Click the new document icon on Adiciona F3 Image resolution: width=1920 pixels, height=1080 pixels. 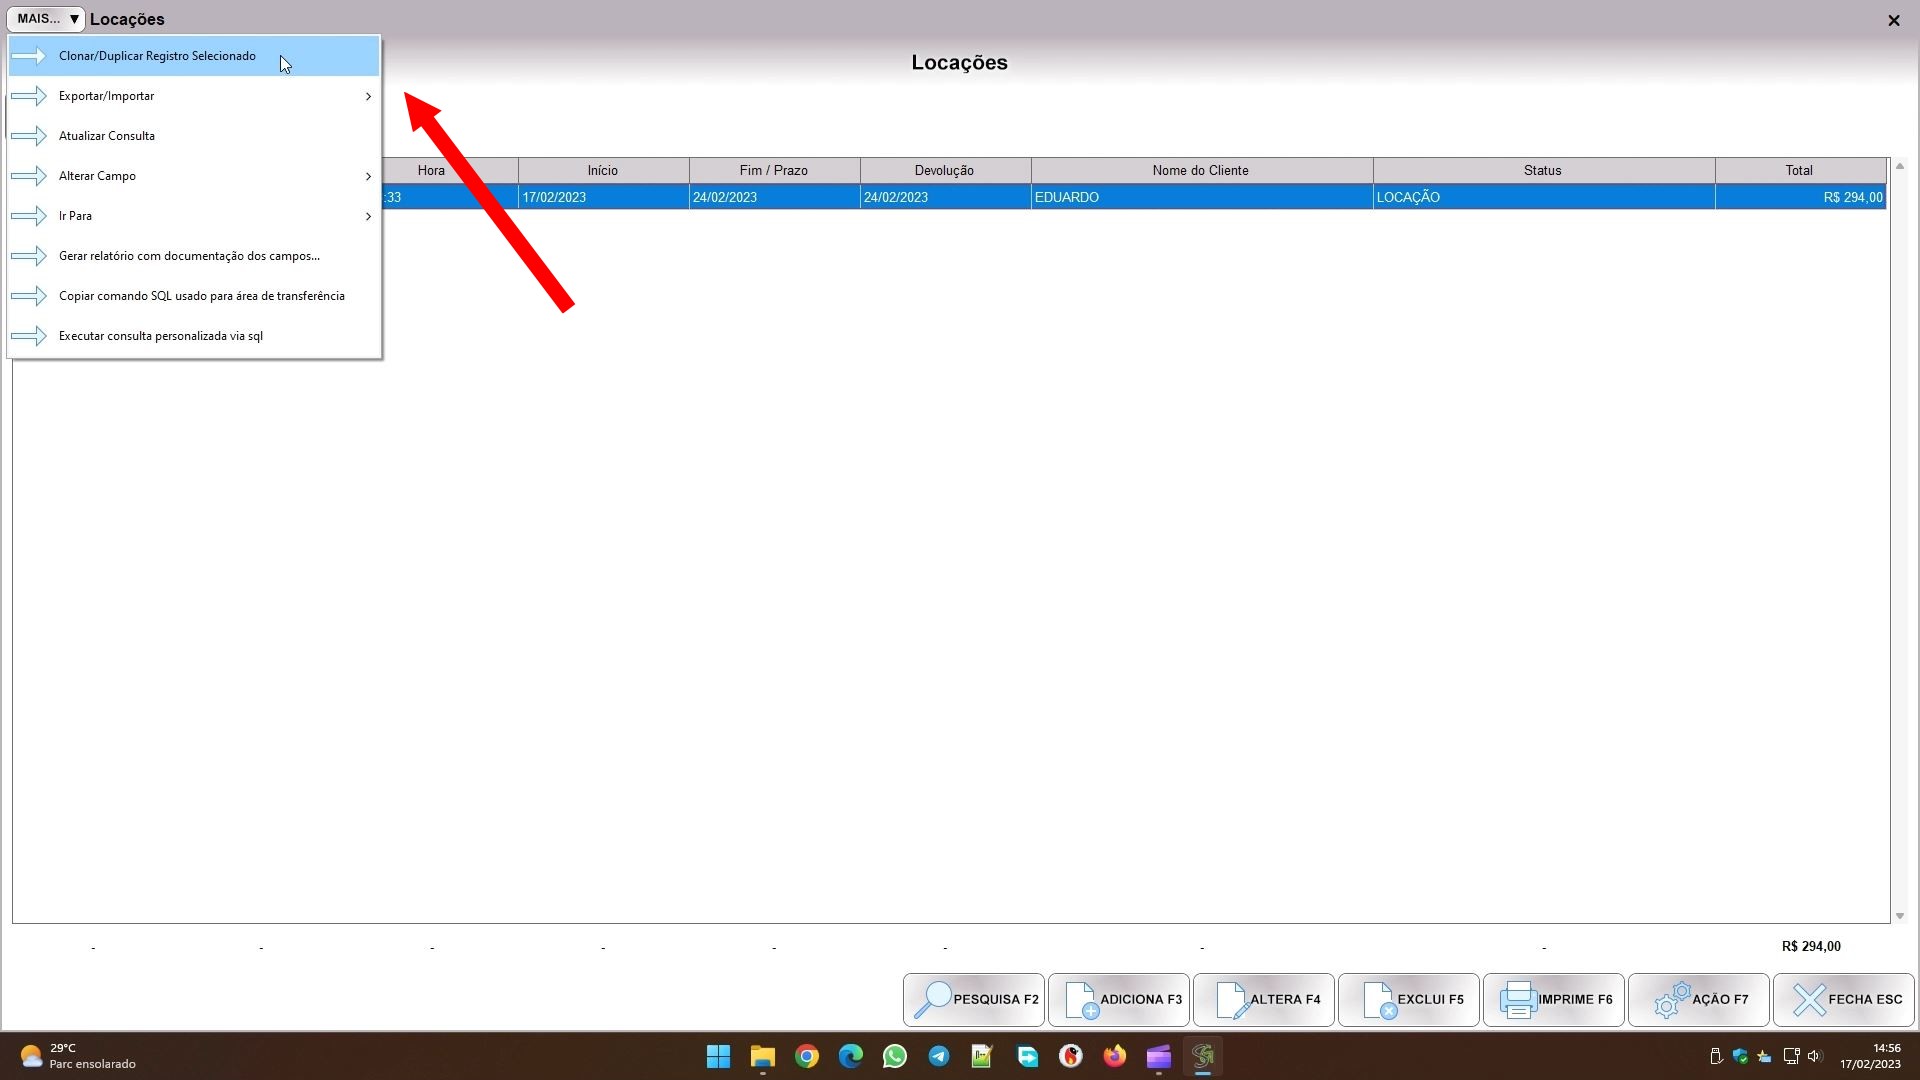(1080, 999)
